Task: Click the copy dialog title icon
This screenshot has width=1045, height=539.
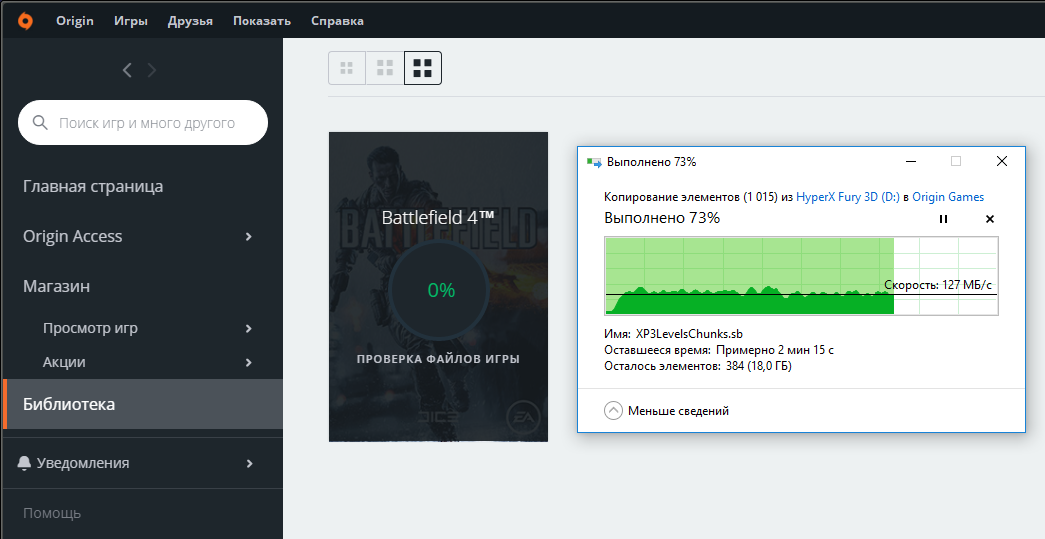Action: [594, 162]
